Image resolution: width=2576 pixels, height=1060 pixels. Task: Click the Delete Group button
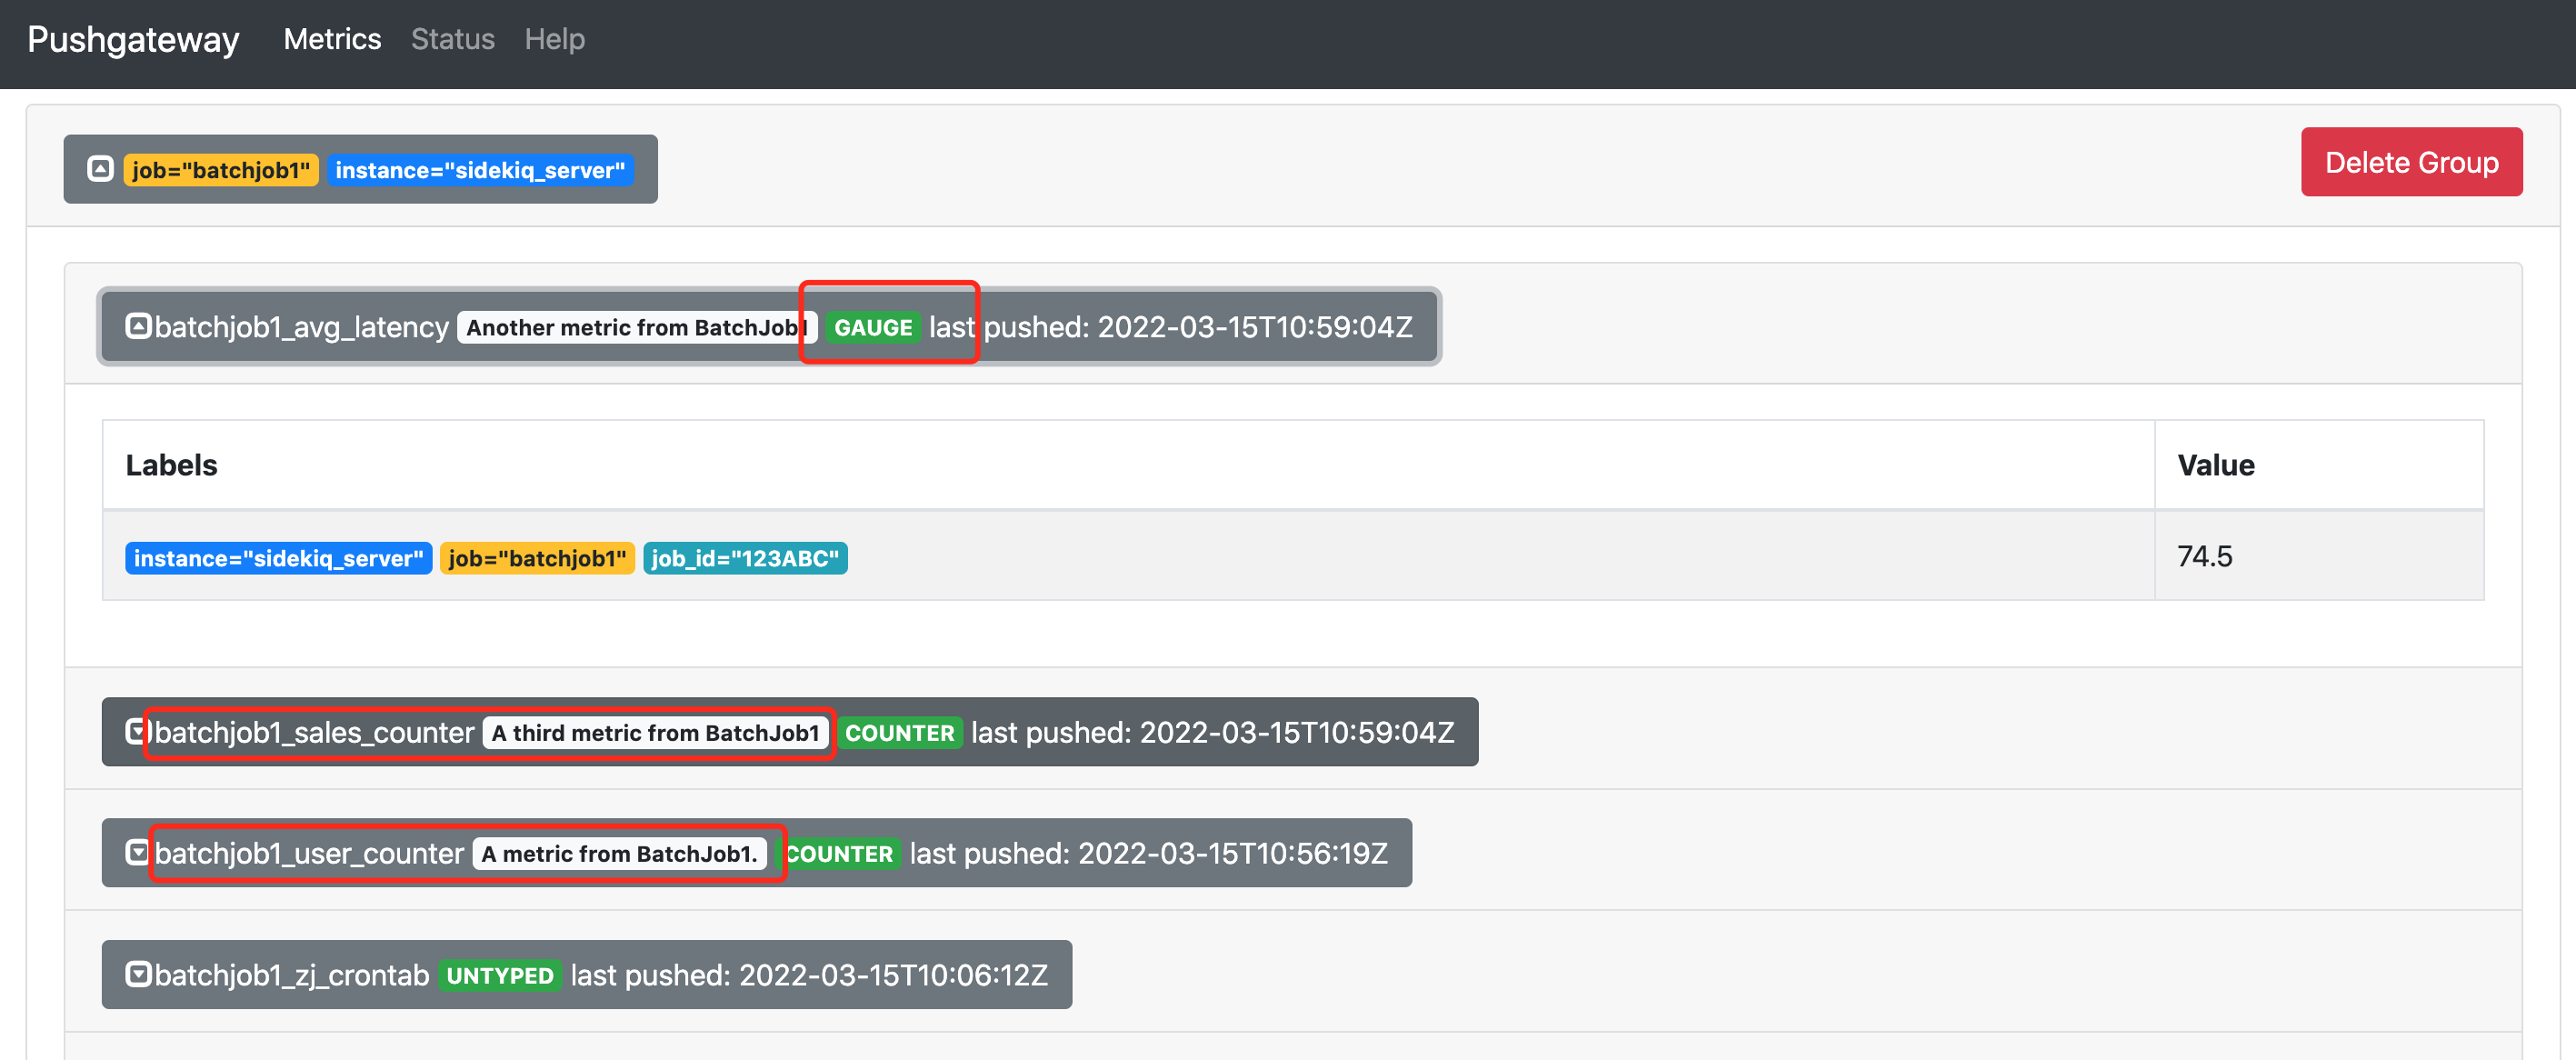point(2411,162)
